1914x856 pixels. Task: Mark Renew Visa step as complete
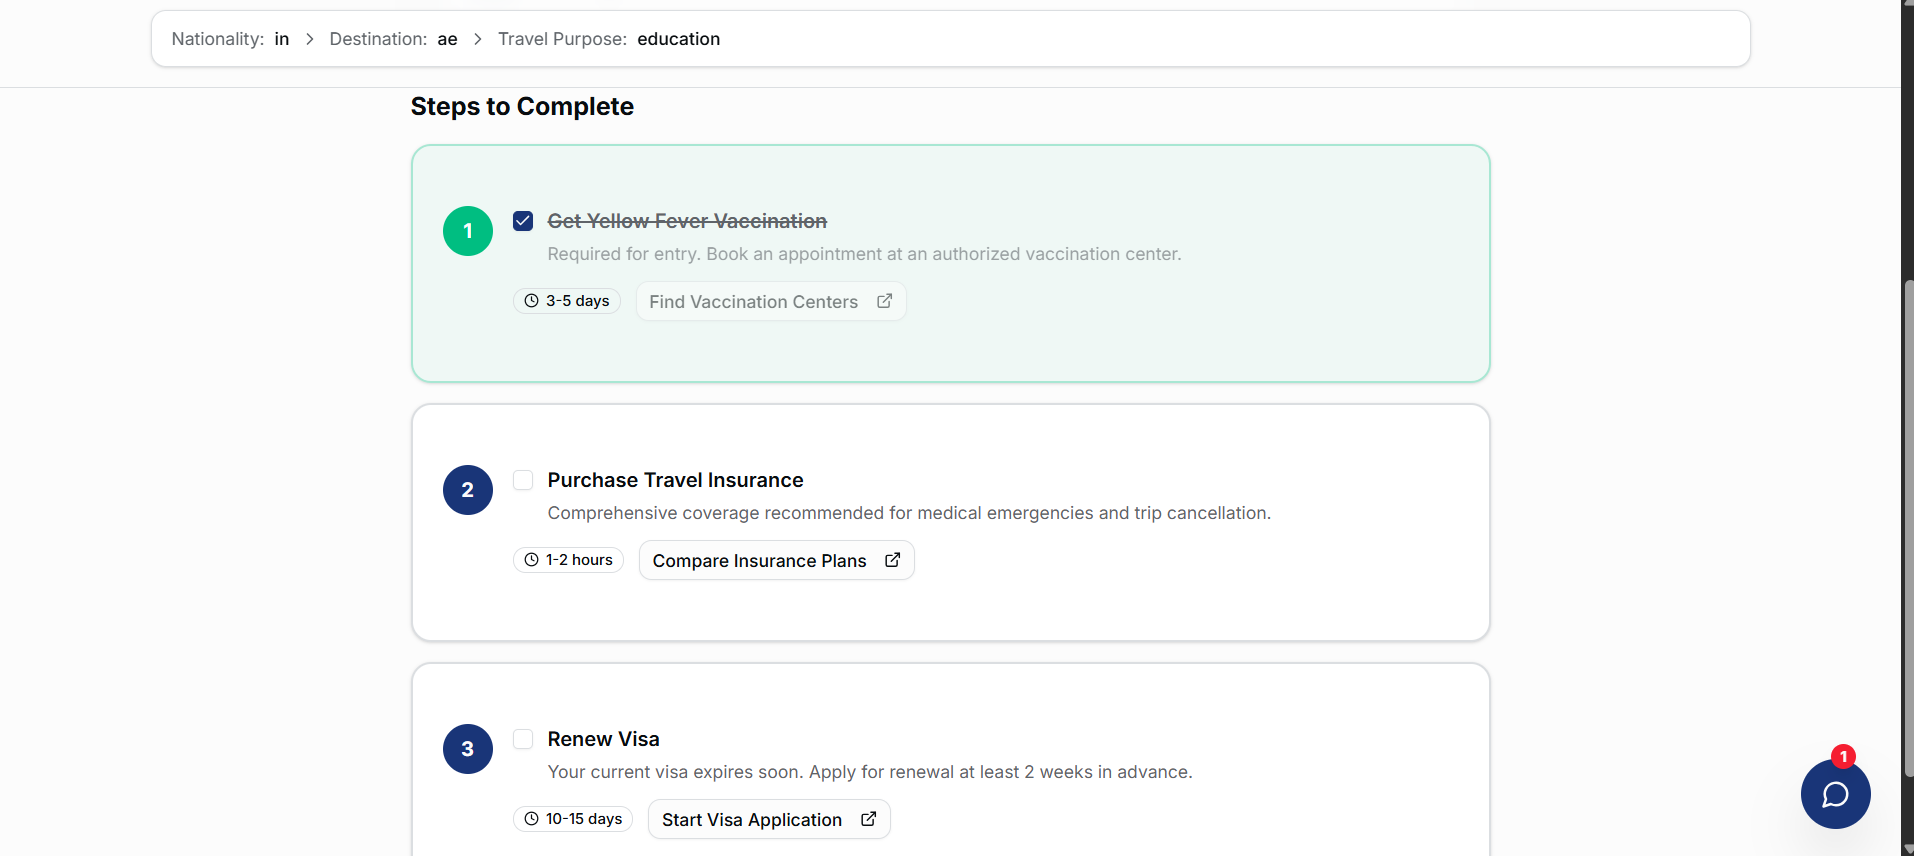(x=523, y=739)
